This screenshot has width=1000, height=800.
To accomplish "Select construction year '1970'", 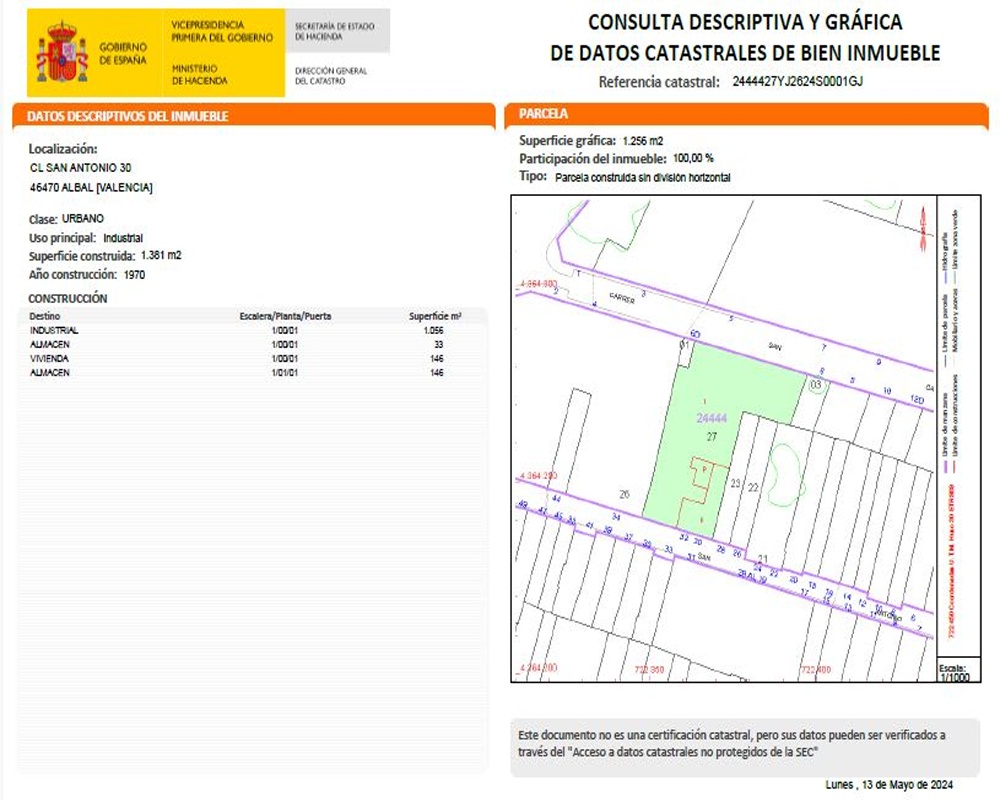I will click(135, 275).
